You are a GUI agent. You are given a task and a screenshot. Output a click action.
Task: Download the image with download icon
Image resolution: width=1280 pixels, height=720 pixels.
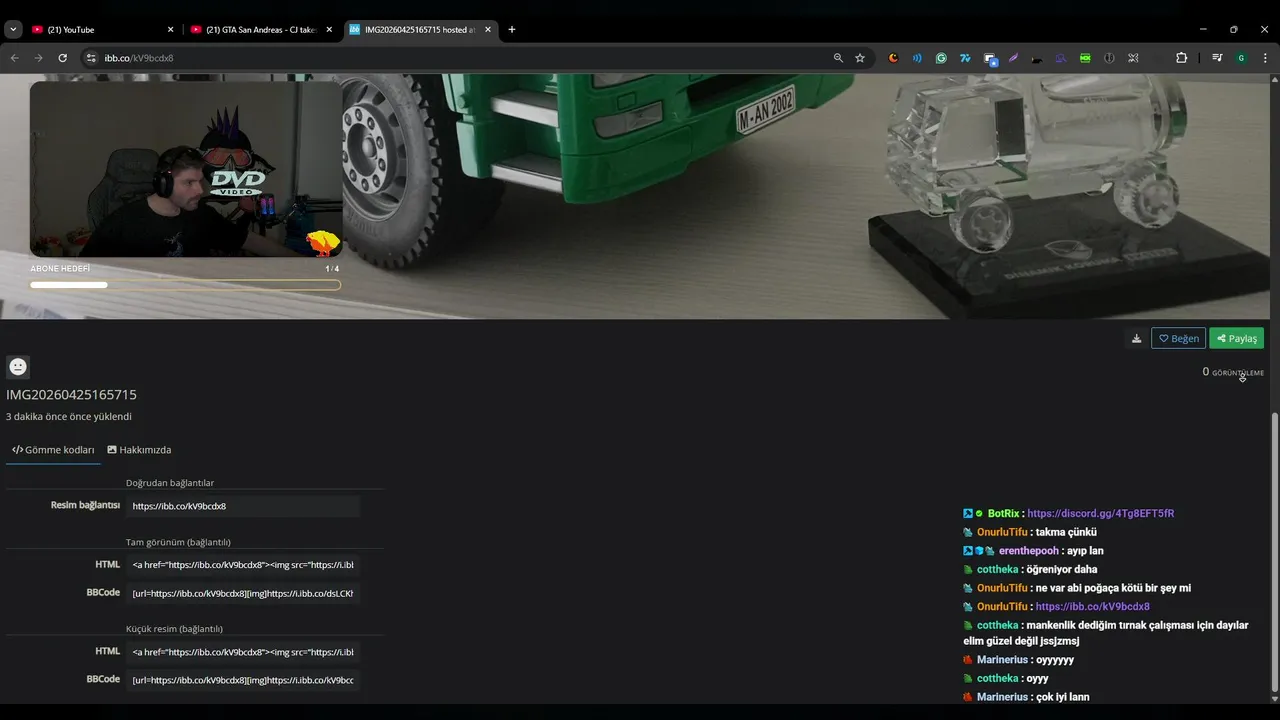pos(1136,338)
